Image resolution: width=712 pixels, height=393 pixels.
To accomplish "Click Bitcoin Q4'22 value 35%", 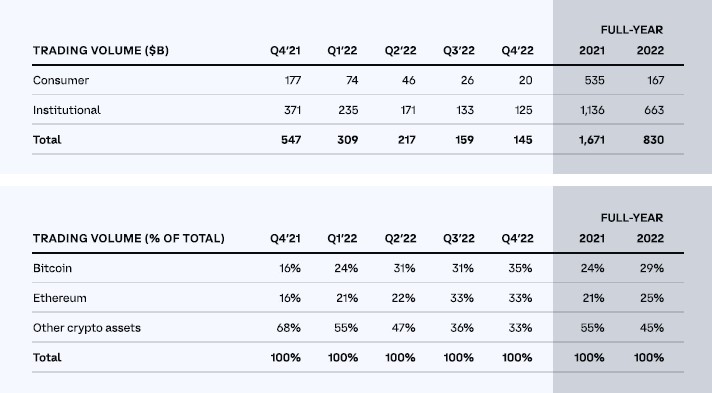I will [x=520, y=268].
